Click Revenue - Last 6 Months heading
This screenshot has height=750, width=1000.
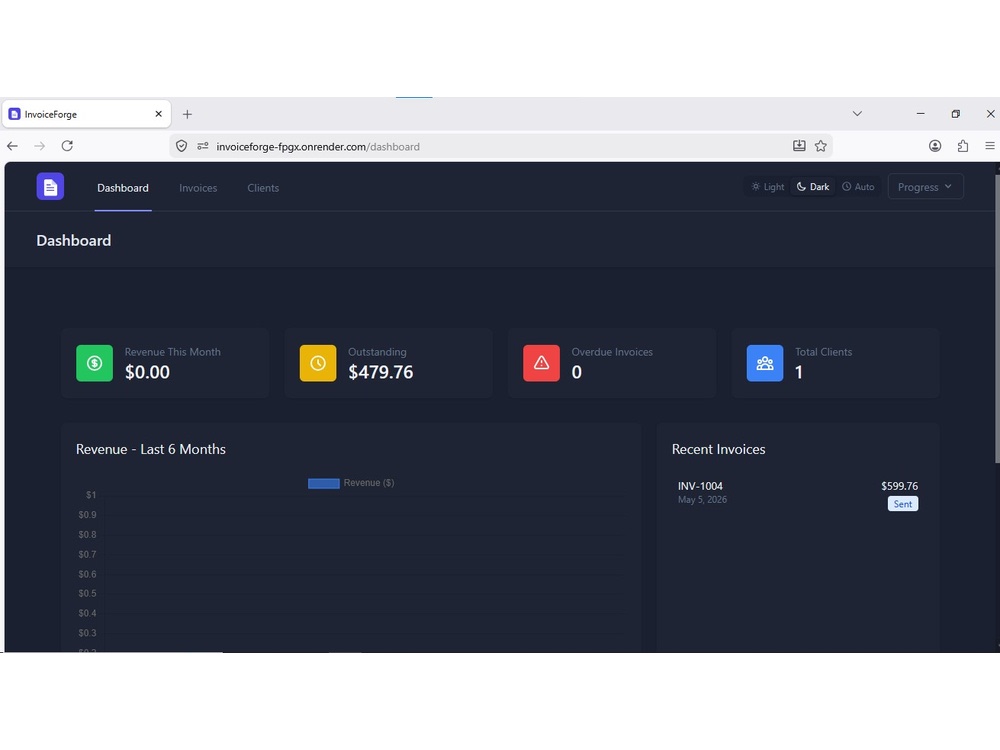(x=151, y=449)
